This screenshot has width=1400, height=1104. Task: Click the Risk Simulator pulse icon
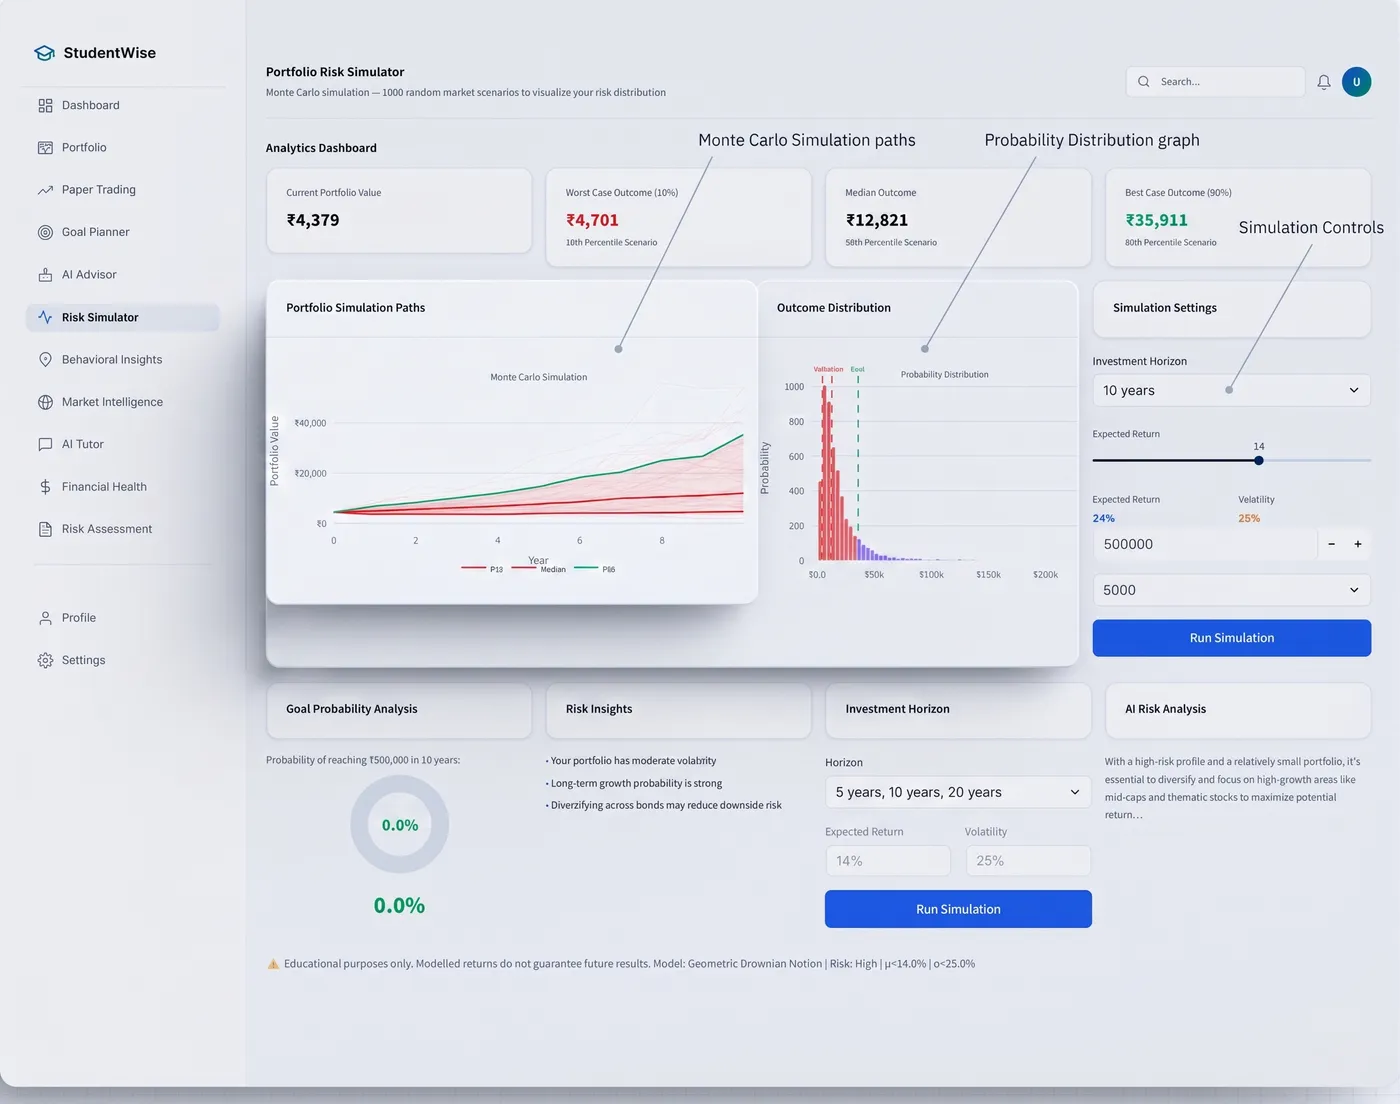(45, 317)
